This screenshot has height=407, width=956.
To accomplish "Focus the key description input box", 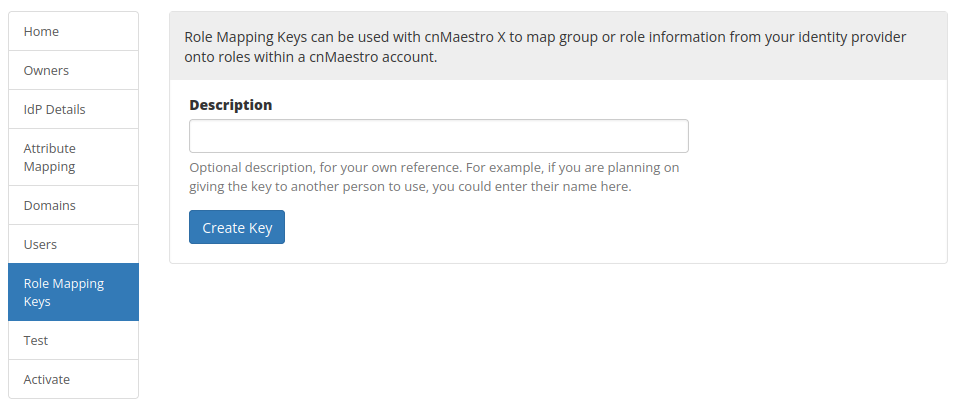I will tap(438, 136).
